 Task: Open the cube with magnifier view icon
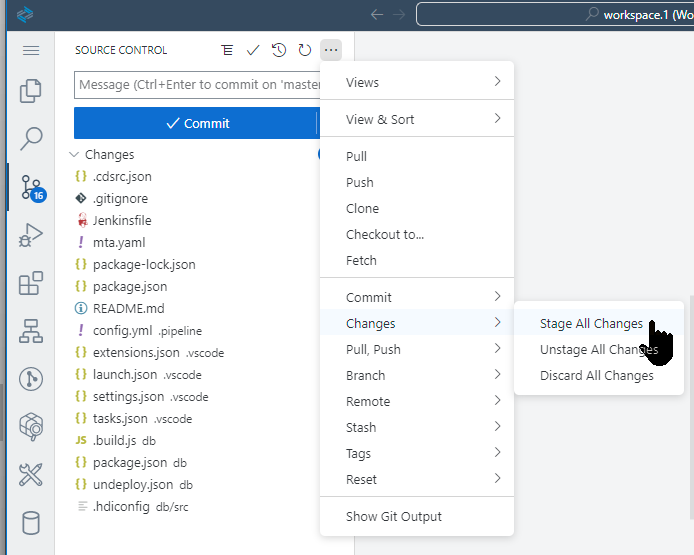click(31, 427)
